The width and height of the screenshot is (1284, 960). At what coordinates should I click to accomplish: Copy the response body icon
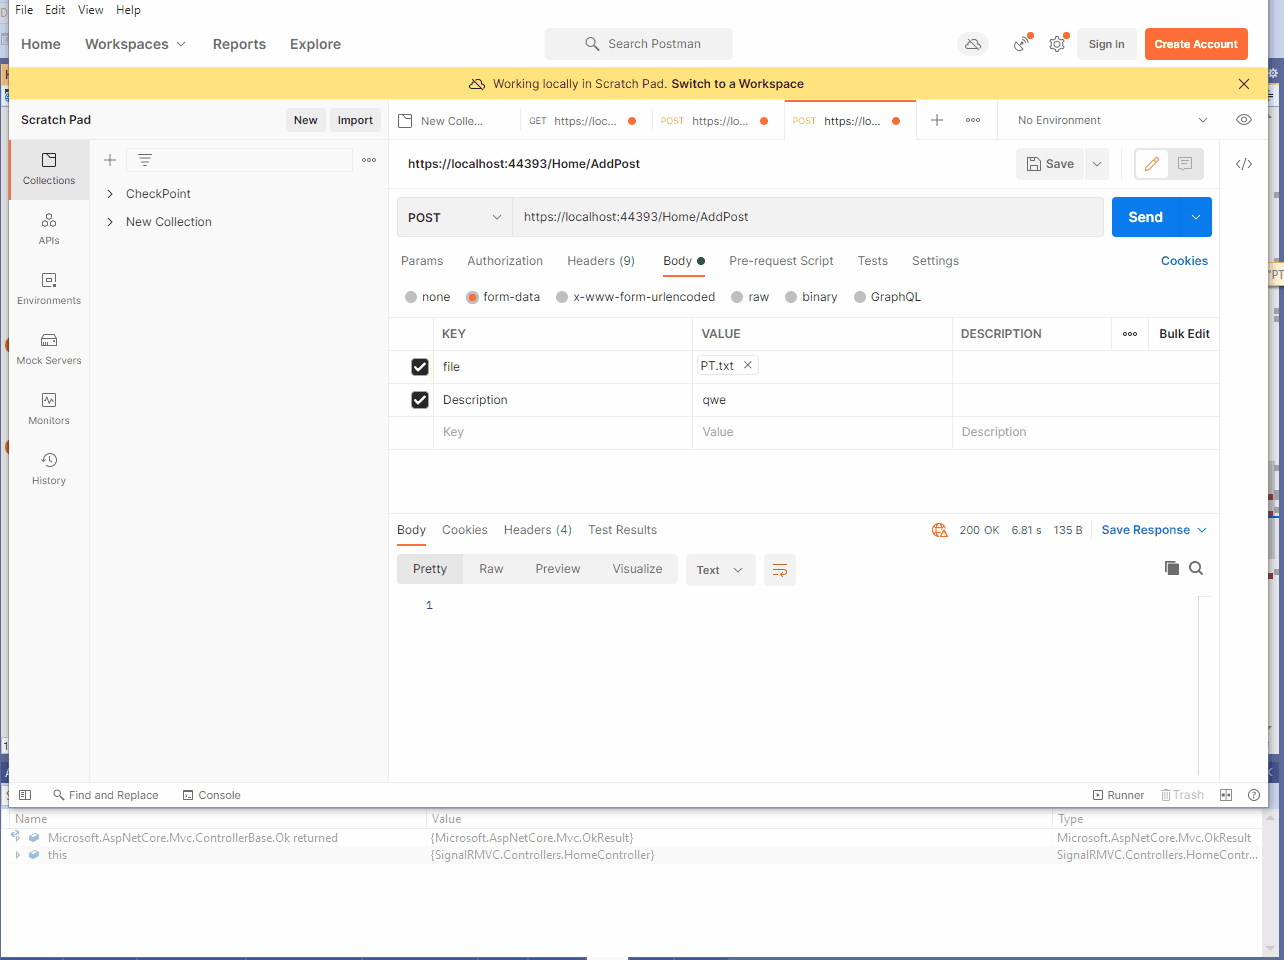pyautogui.click(x=1172, y=568)
